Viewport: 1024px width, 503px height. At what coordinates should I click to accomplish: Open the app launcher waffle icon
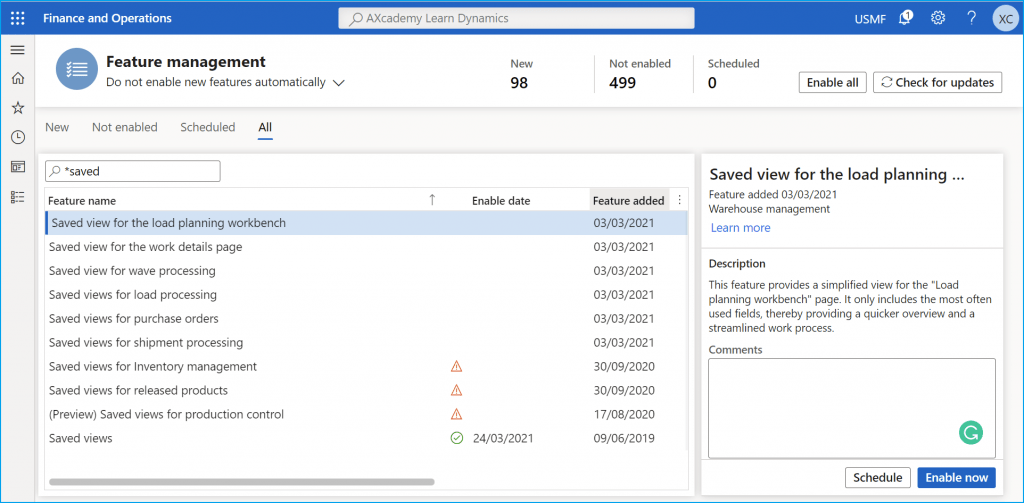coord(18,18)
